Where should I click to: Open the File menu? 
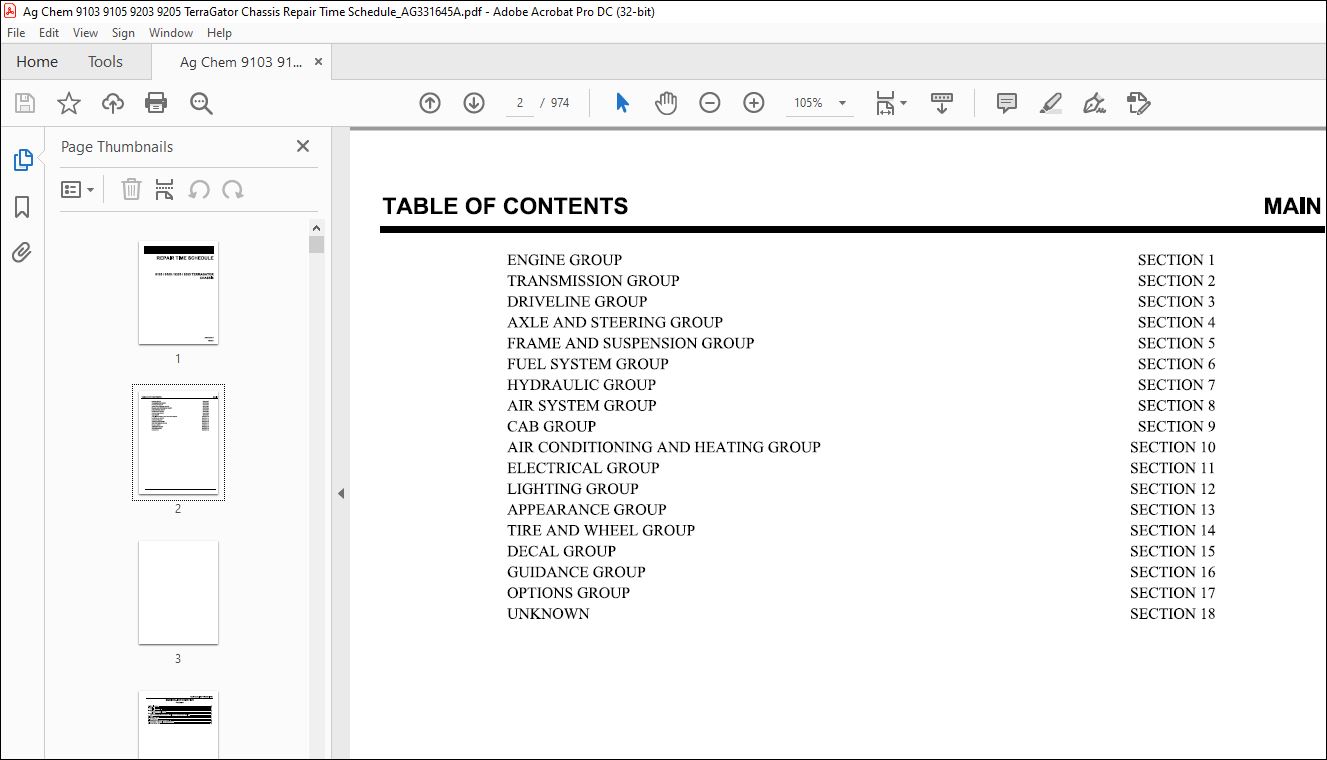point(16,33)
